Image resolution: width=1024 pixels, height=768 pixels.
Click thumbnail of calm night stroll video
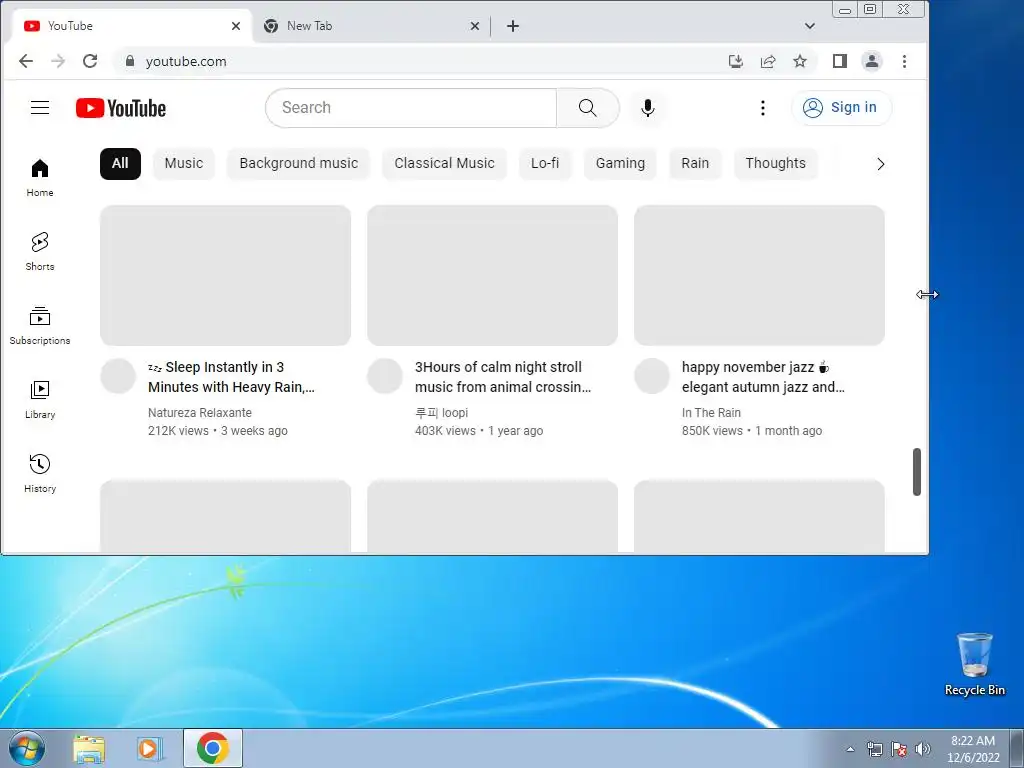[492, 275]
